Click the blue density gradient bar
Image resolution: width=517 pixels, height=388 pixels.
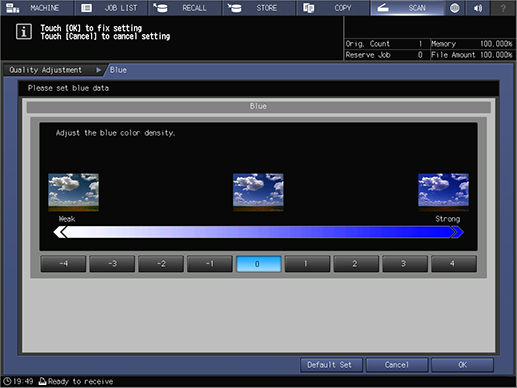[x=258, y=232]
